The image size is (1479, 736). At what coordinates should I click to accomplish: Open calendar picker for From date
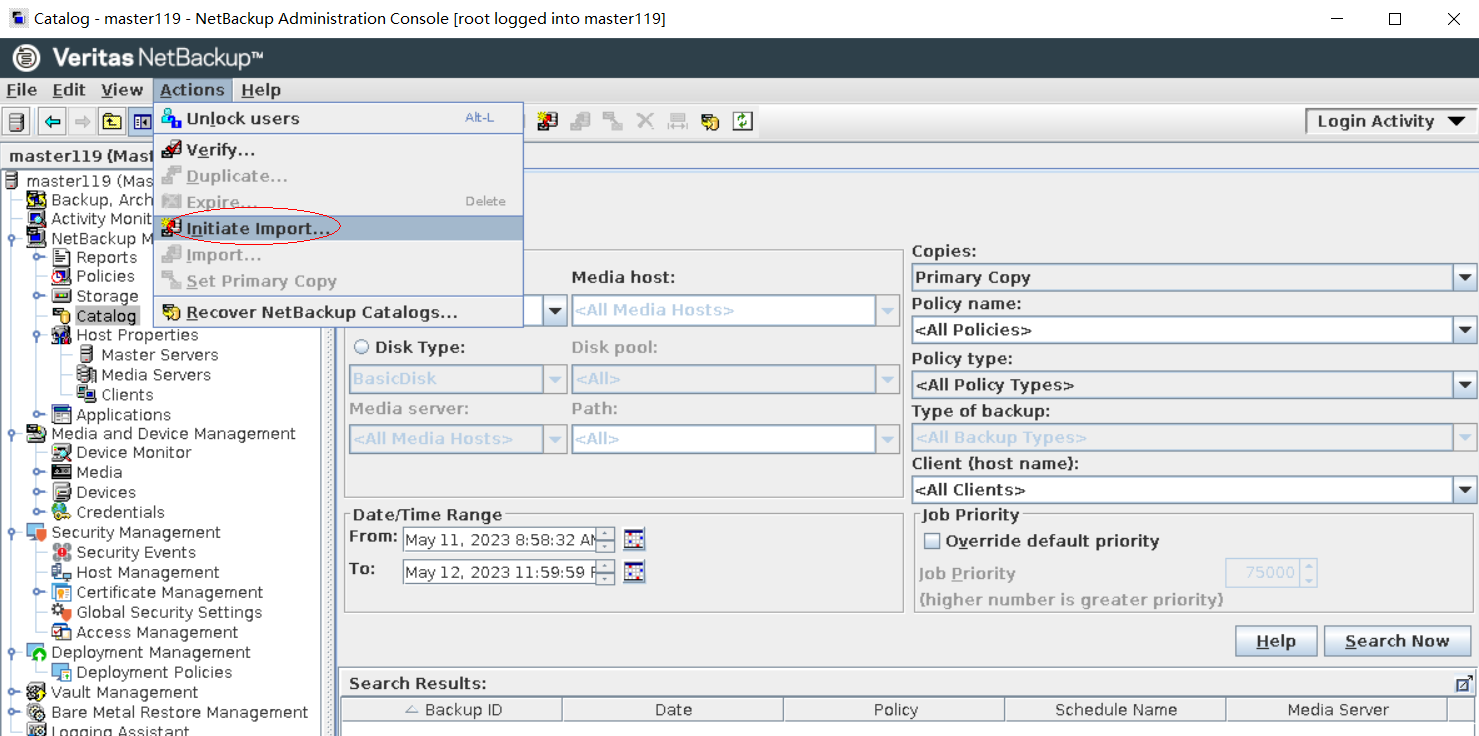tap(634, 540)
